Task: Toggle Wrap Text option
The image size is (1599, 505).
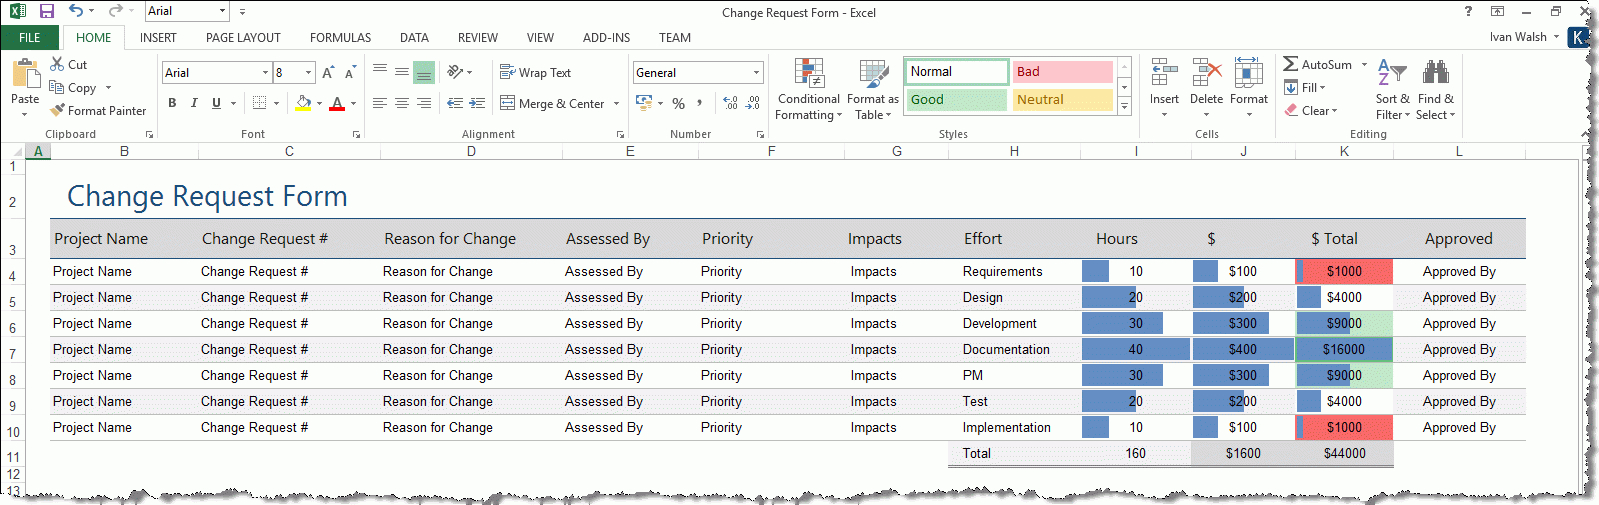Action: (535, 73)
